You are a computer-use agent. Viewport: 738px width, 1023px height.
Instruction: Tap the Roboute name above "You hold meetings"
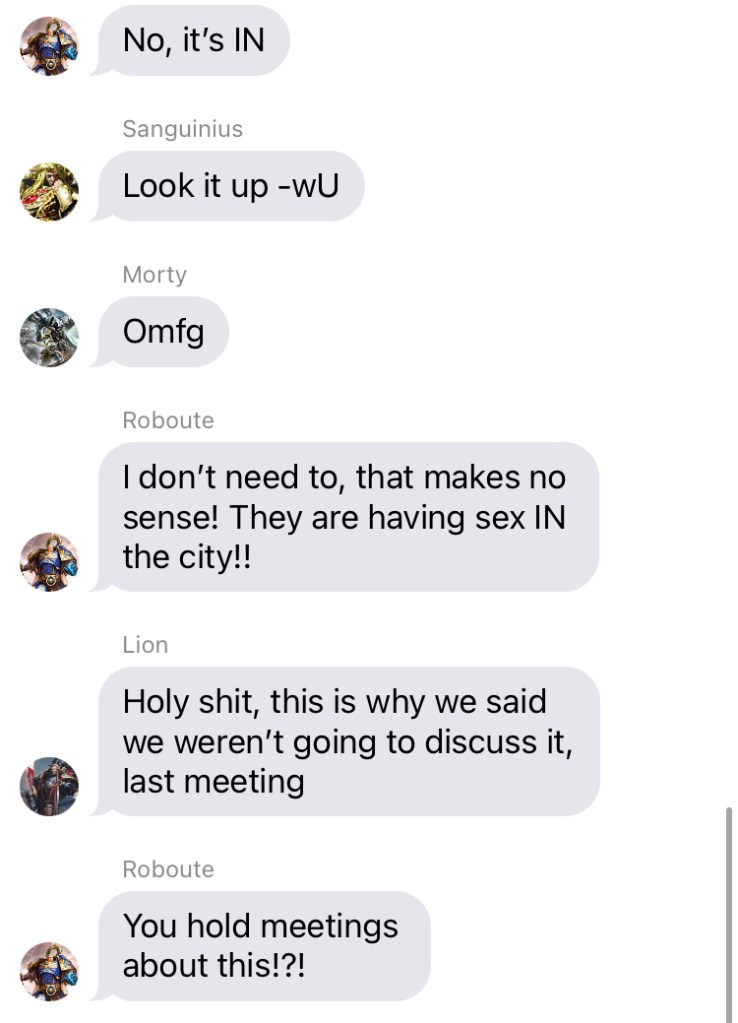(x=168, y=869)
